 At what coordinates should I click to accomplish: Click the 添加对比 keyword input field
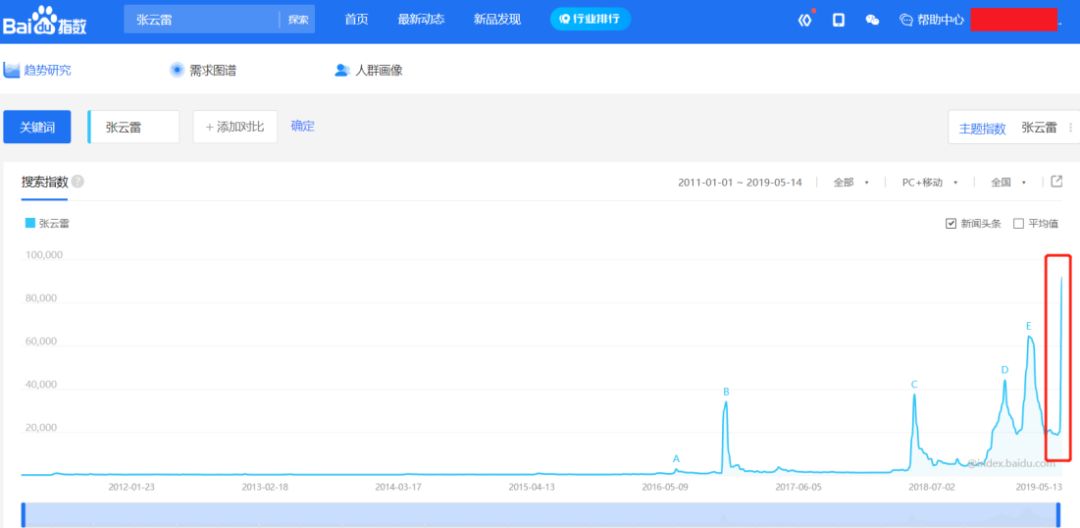point(235,127)
